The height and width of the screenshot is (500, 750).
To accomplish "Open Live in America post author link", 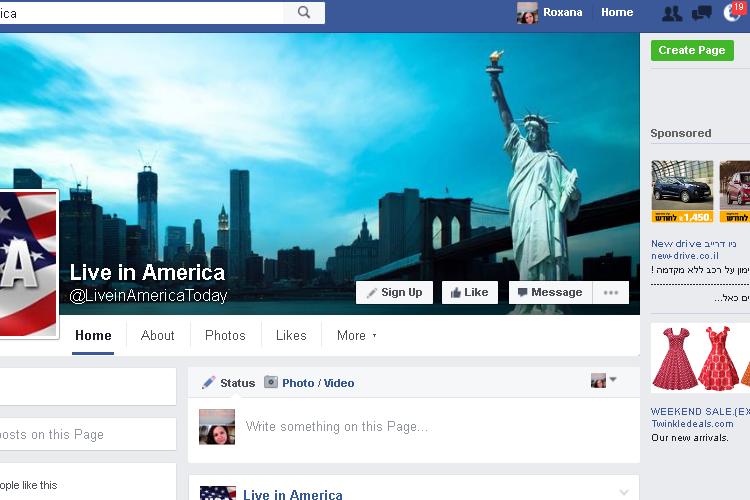I will (293, 494).
